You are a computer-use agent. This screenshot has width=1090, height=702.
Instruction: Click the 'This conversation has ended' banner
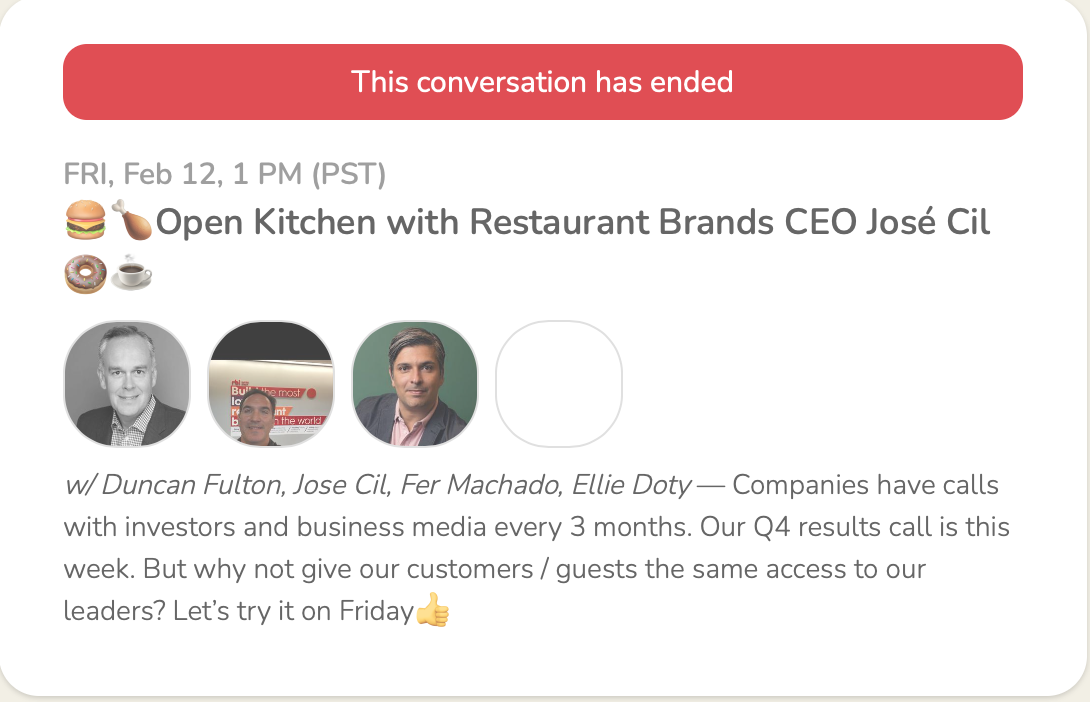[542, 82]
